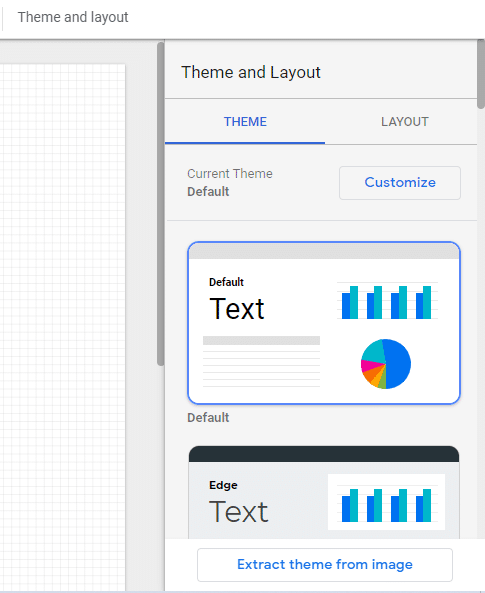Click the blank report canvas grid
This screenshot has width=485, height=593.
coord(62,325)
